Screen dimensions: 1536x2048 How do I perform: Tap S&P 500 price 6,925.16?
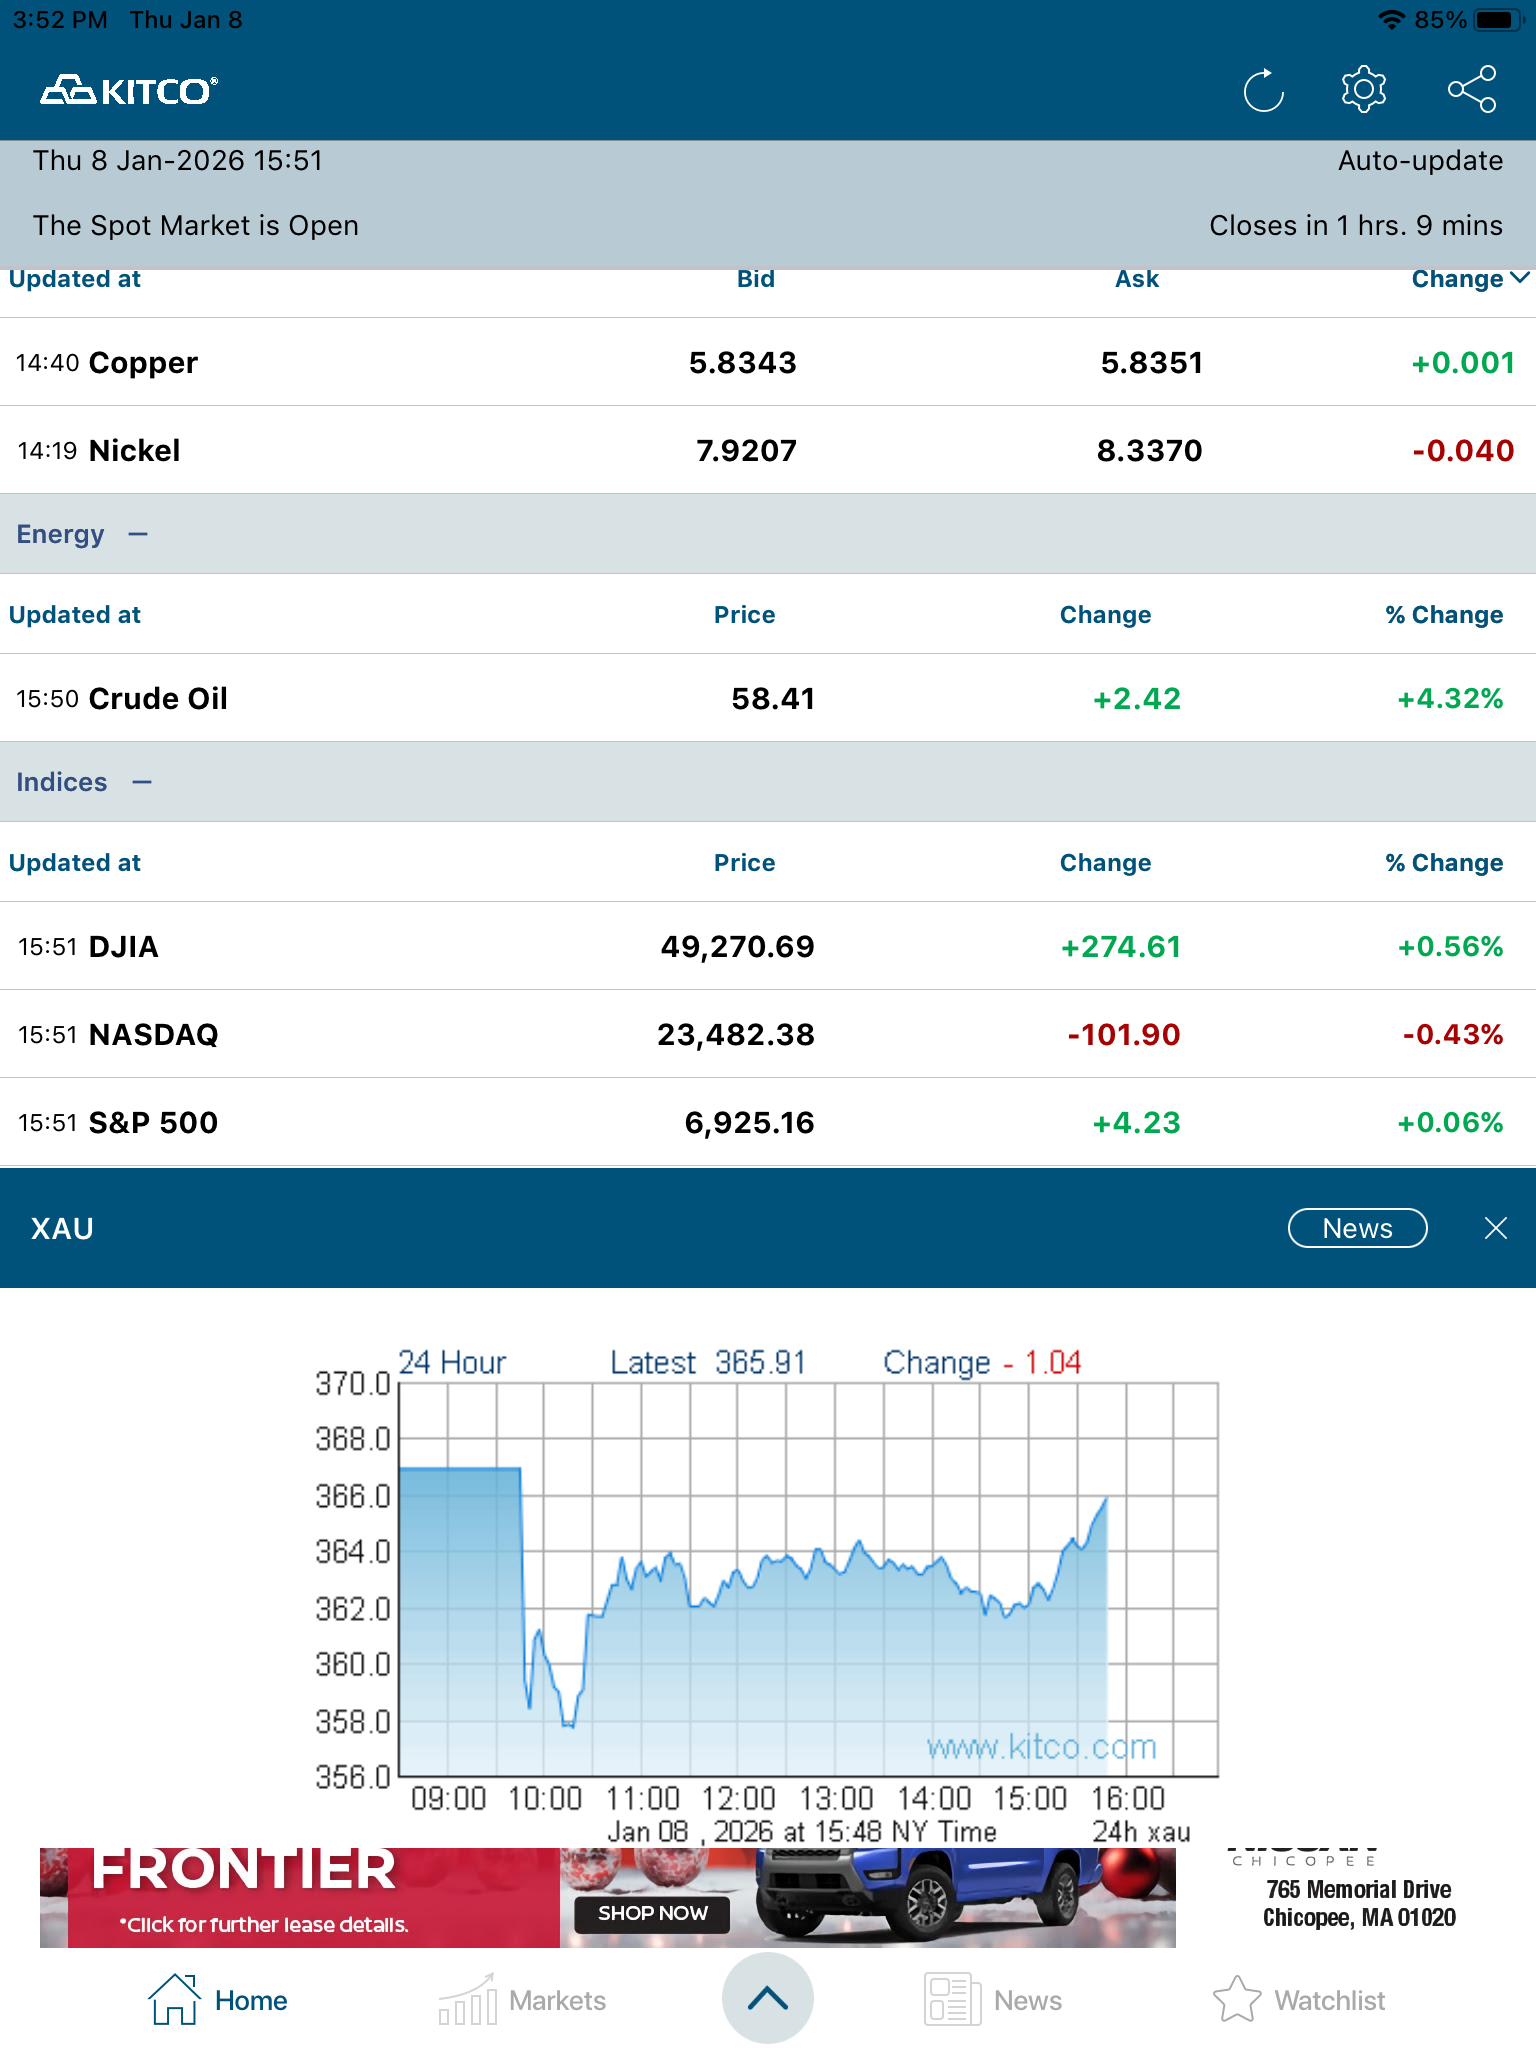[750, 1122]
